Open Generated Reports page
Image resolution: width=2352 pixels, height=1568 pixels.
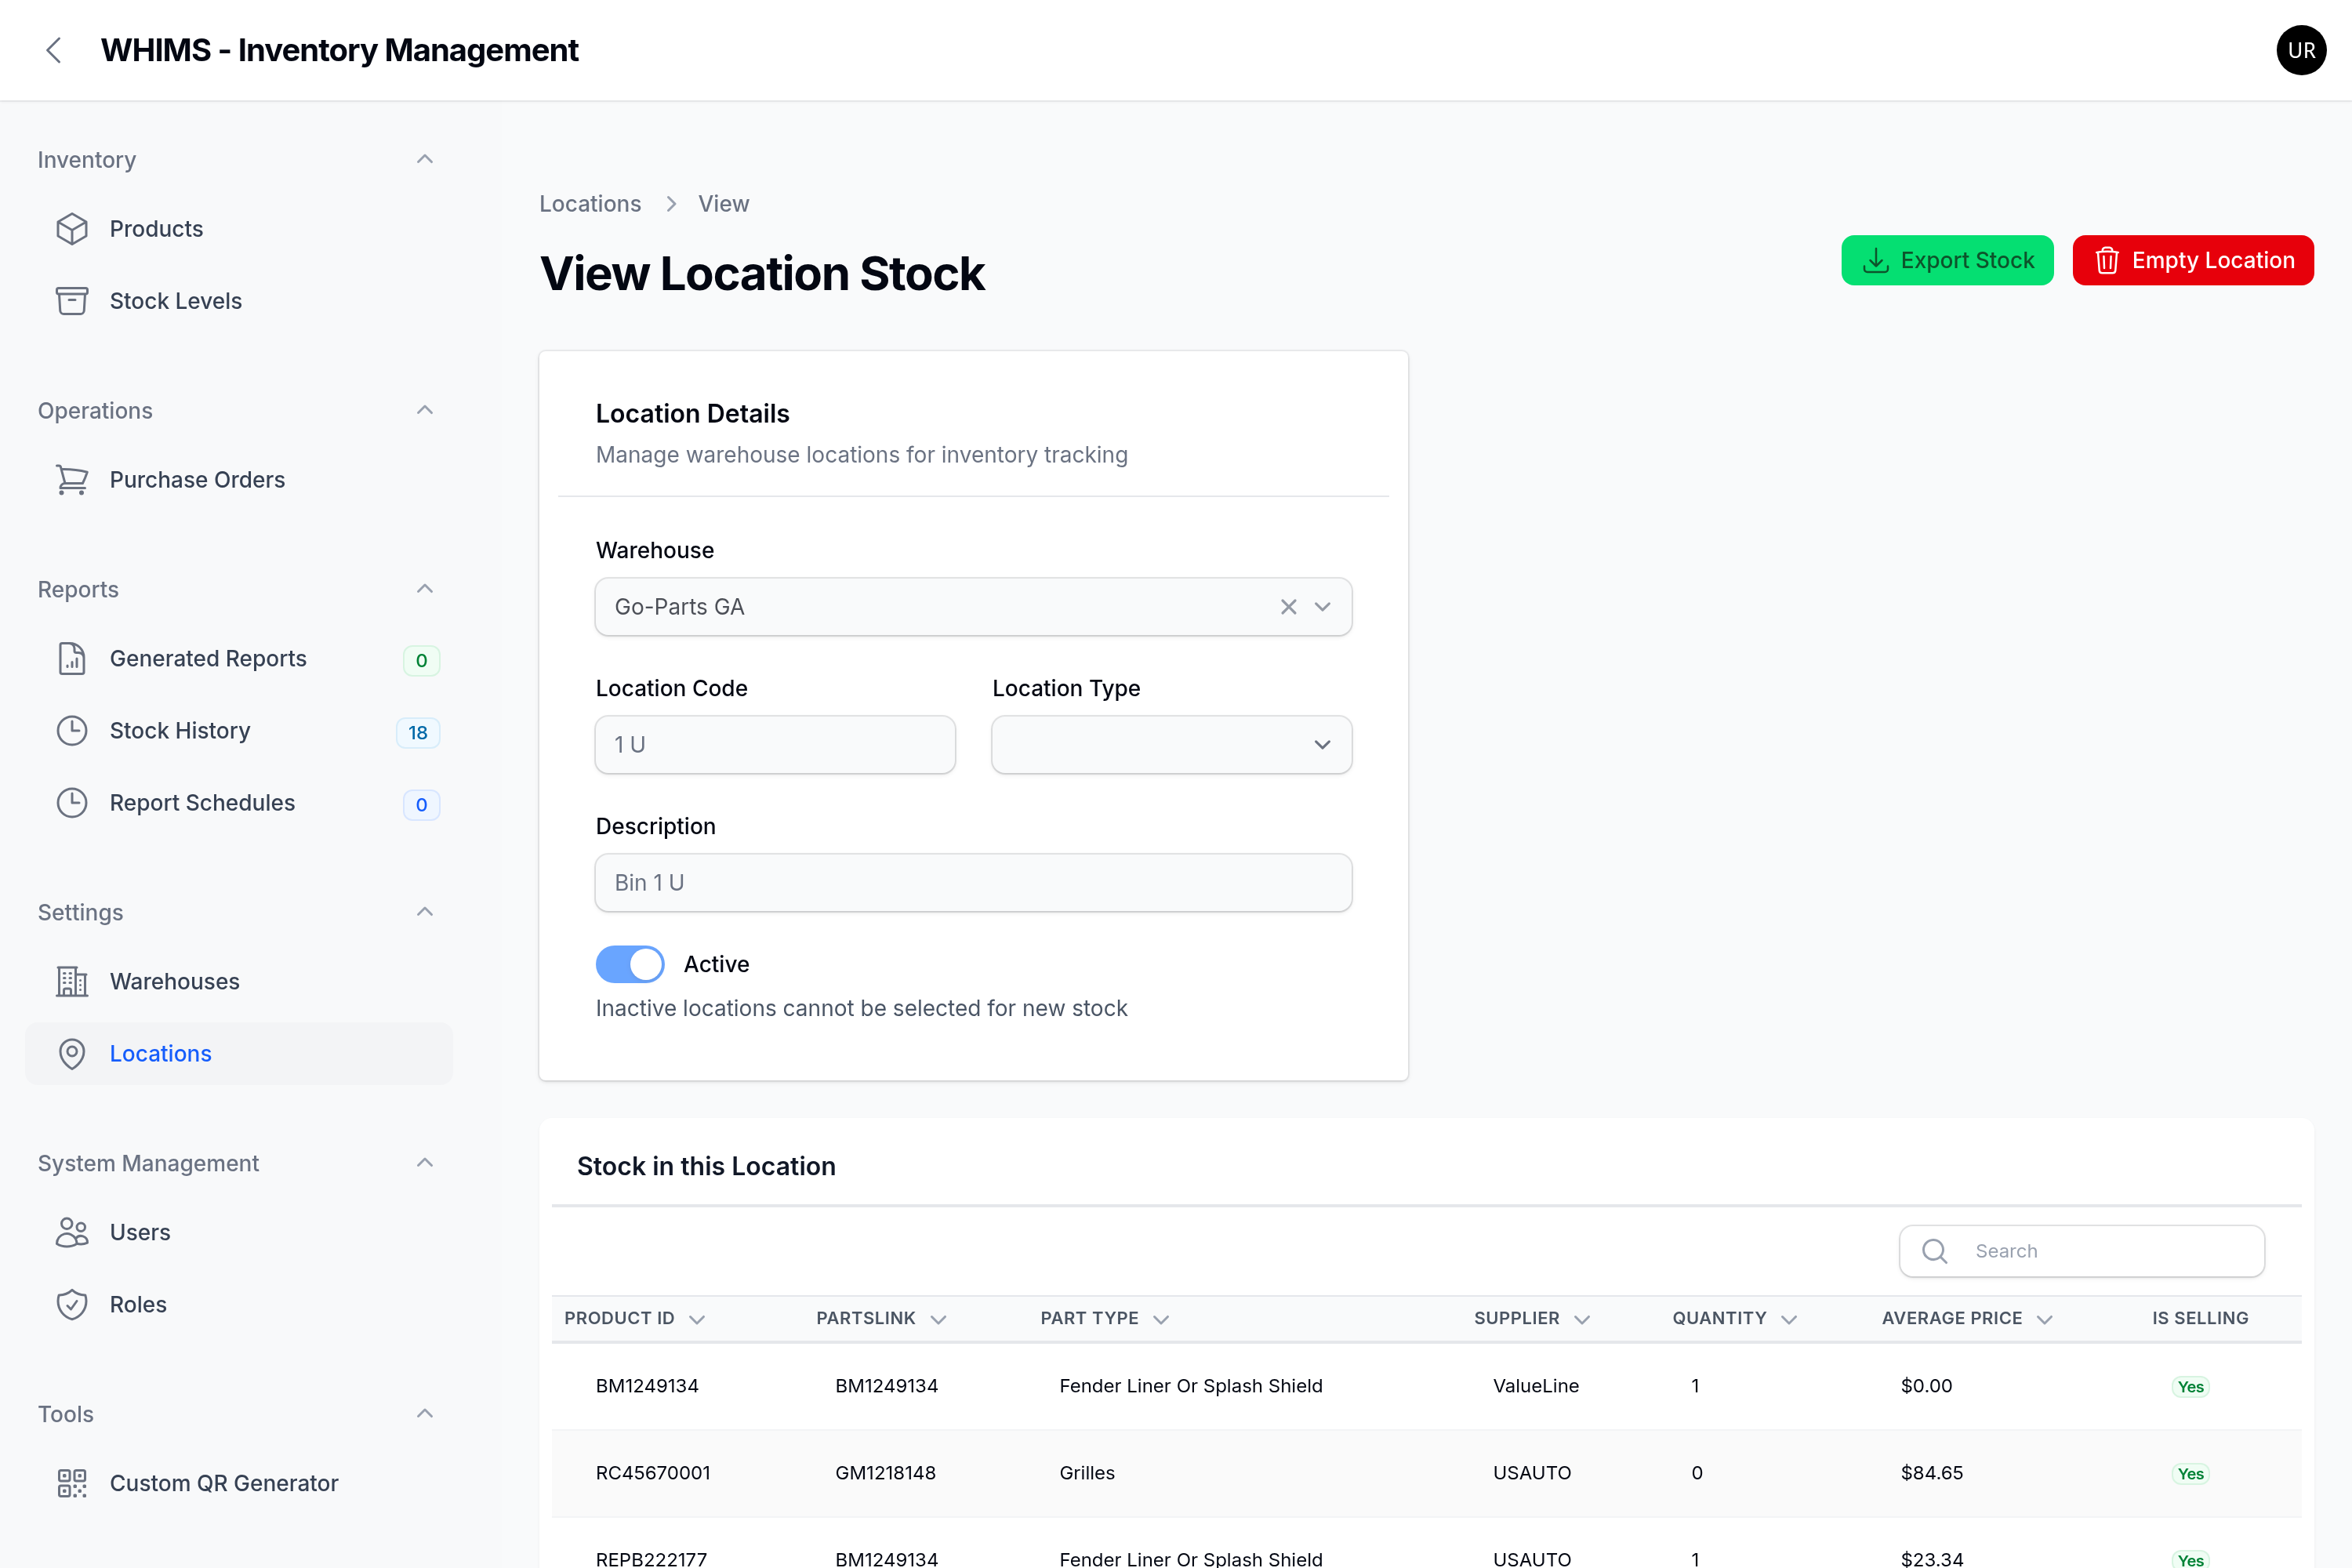(239, 659)
